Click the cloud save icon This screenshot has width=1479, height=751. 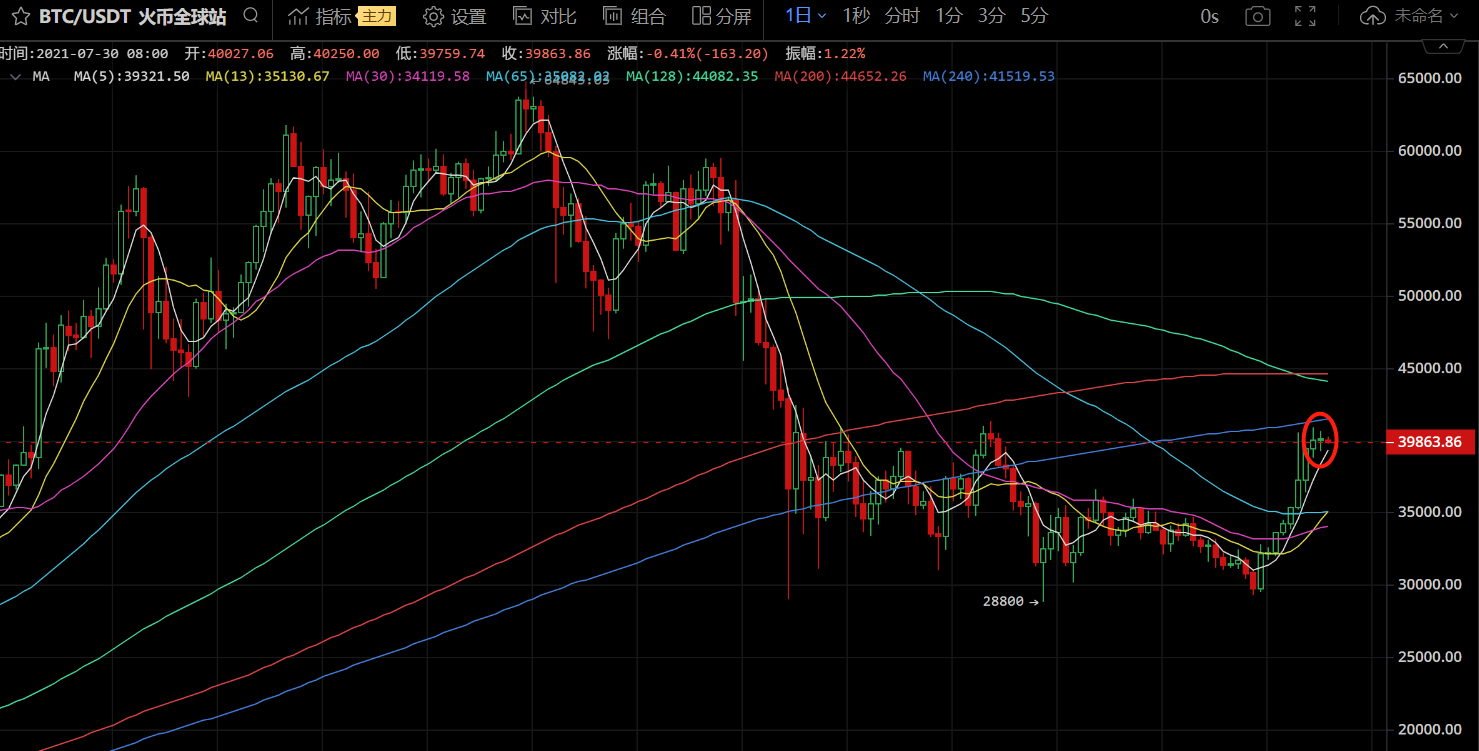click(x=1374, y=16)
